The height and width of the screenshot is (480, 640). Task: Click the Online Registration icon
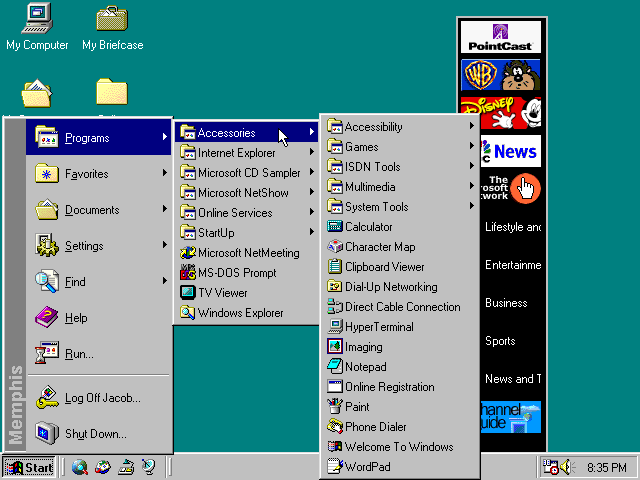[x=335, y=387]
